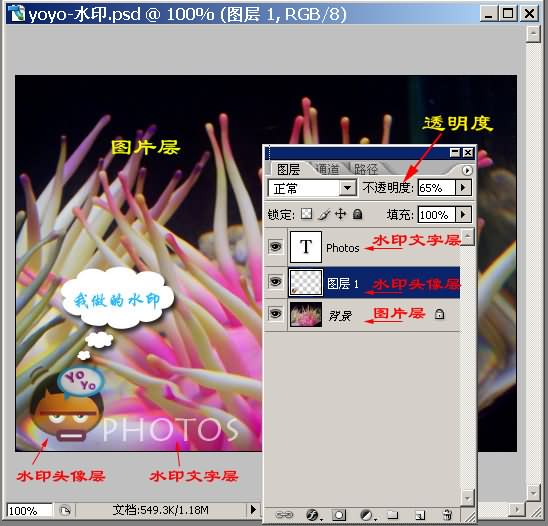Expand the fill 100% slider arrow

click(x=463, y=214)
